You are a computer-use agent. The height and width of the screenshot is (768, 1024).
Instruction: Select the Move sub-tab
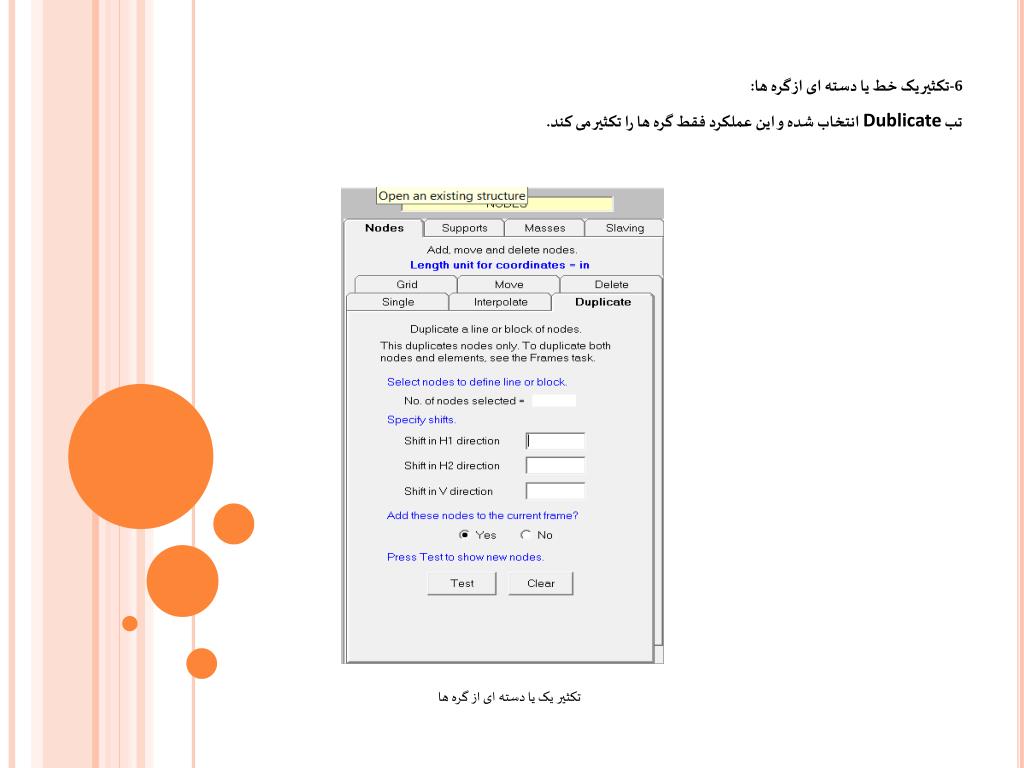click(509, 285)
